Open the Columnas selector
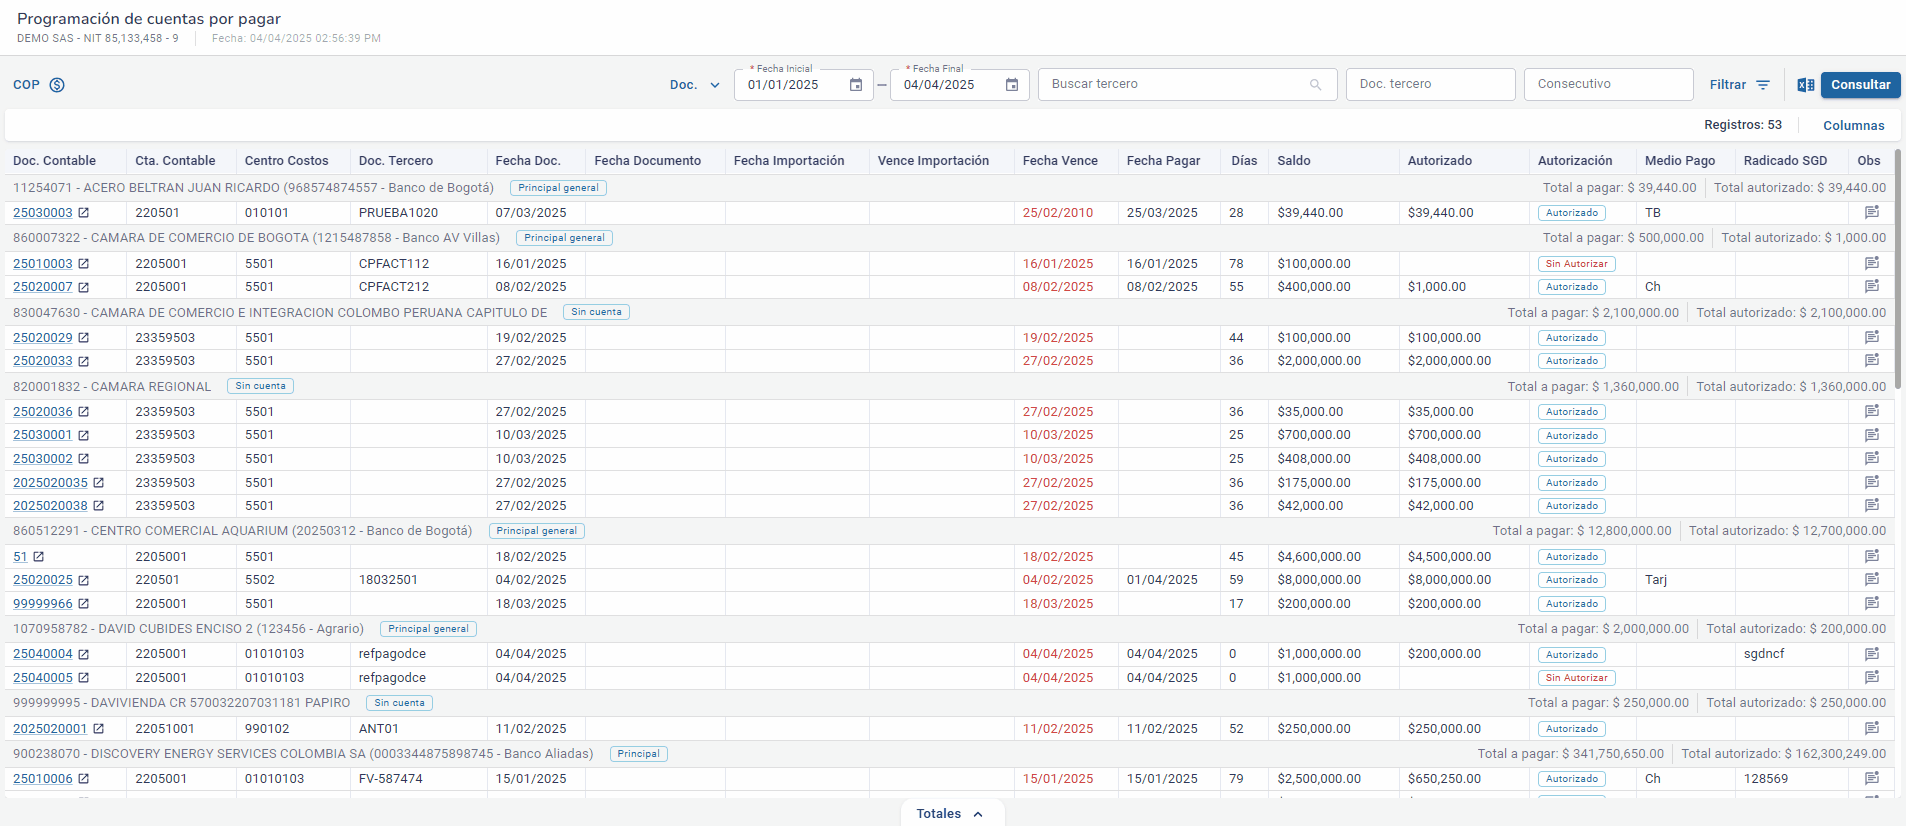Screen dimensions: 1906x826 [x=1853, y=126]
